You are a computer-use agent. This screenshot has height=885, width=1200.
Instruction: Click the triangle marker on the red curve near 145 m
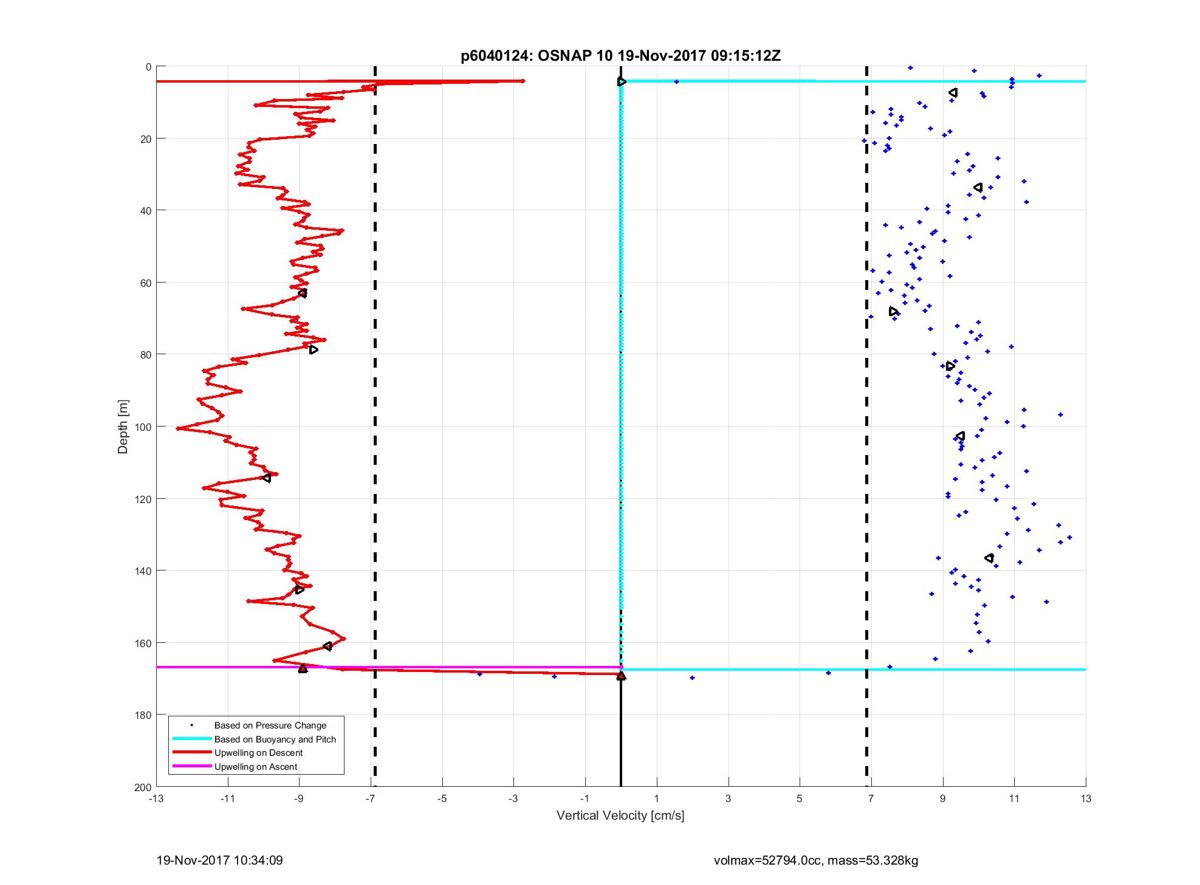tap(300, 589)
